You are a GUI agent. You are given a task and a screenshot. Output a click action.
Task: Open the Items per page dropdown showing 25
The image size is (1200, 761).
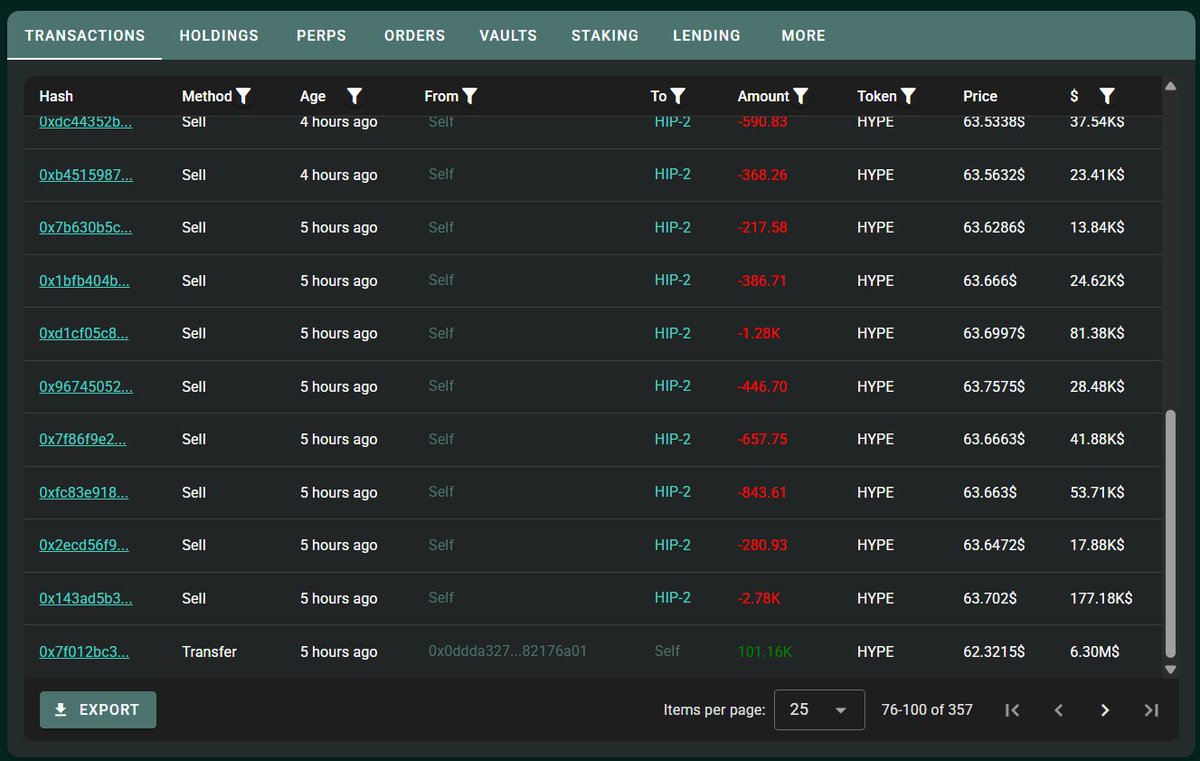819,710
